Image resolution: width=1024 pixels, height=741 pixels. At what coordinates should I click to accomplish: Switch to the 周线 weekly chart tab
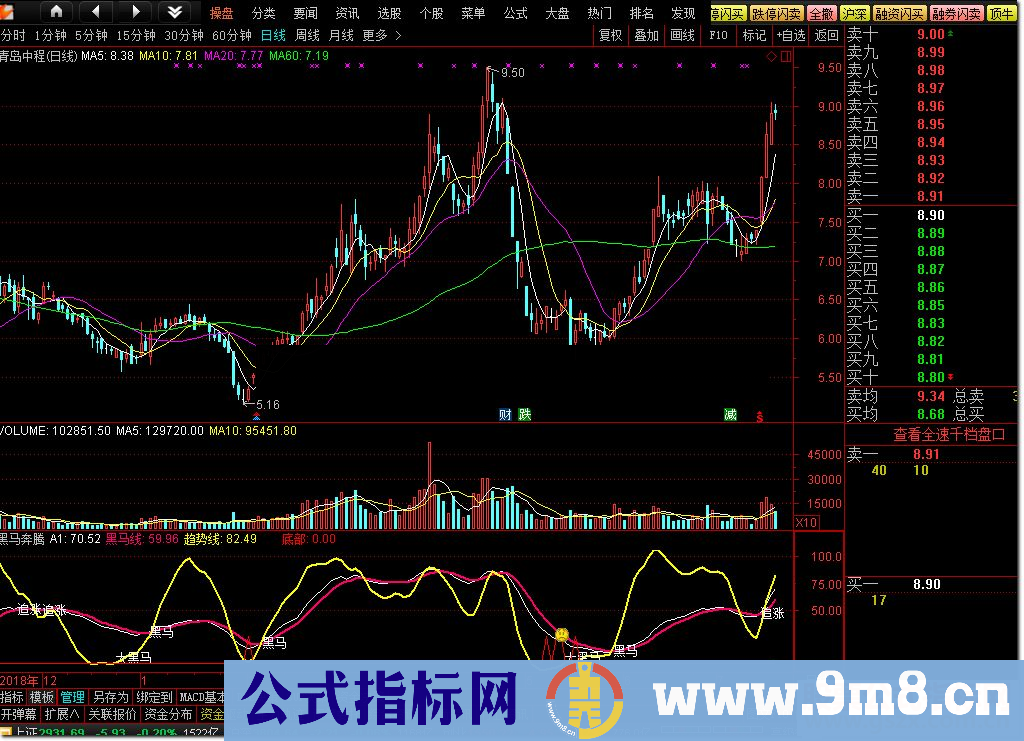pyautogui.click(x=307, y=33)
